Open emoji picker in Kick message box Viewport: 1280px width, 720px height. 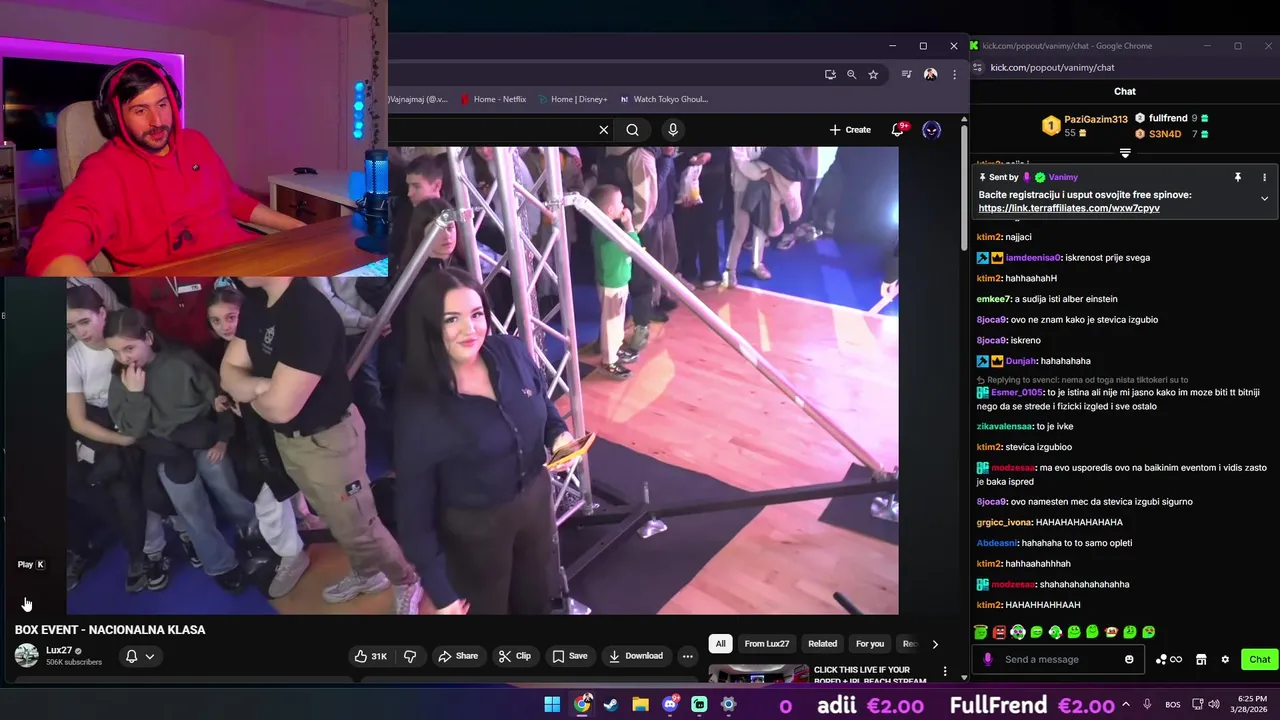coord(1129,659)
